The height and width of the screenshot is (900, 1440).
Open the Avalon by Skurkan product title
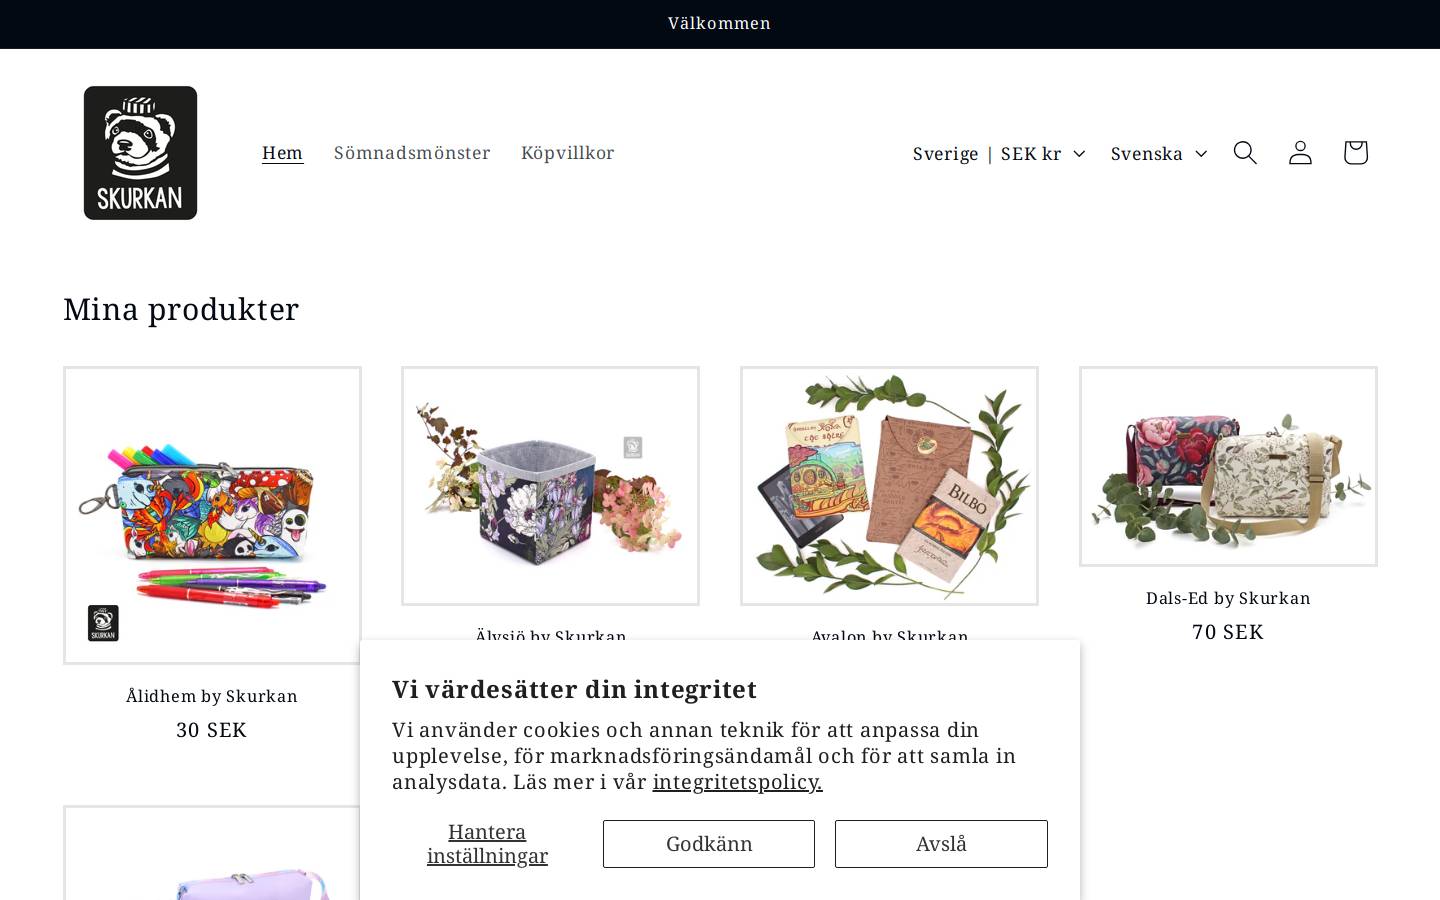tap(889, 634)
